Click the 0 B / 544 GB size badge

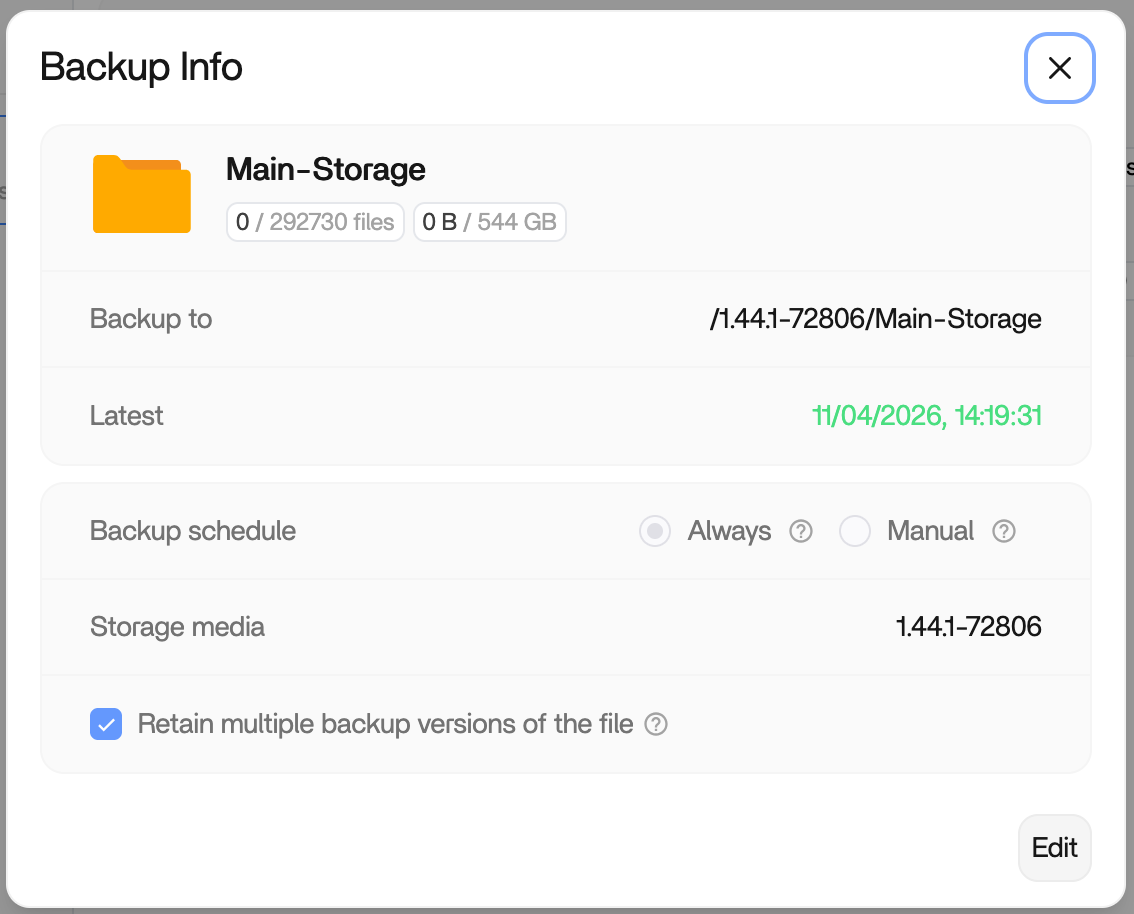490,222
